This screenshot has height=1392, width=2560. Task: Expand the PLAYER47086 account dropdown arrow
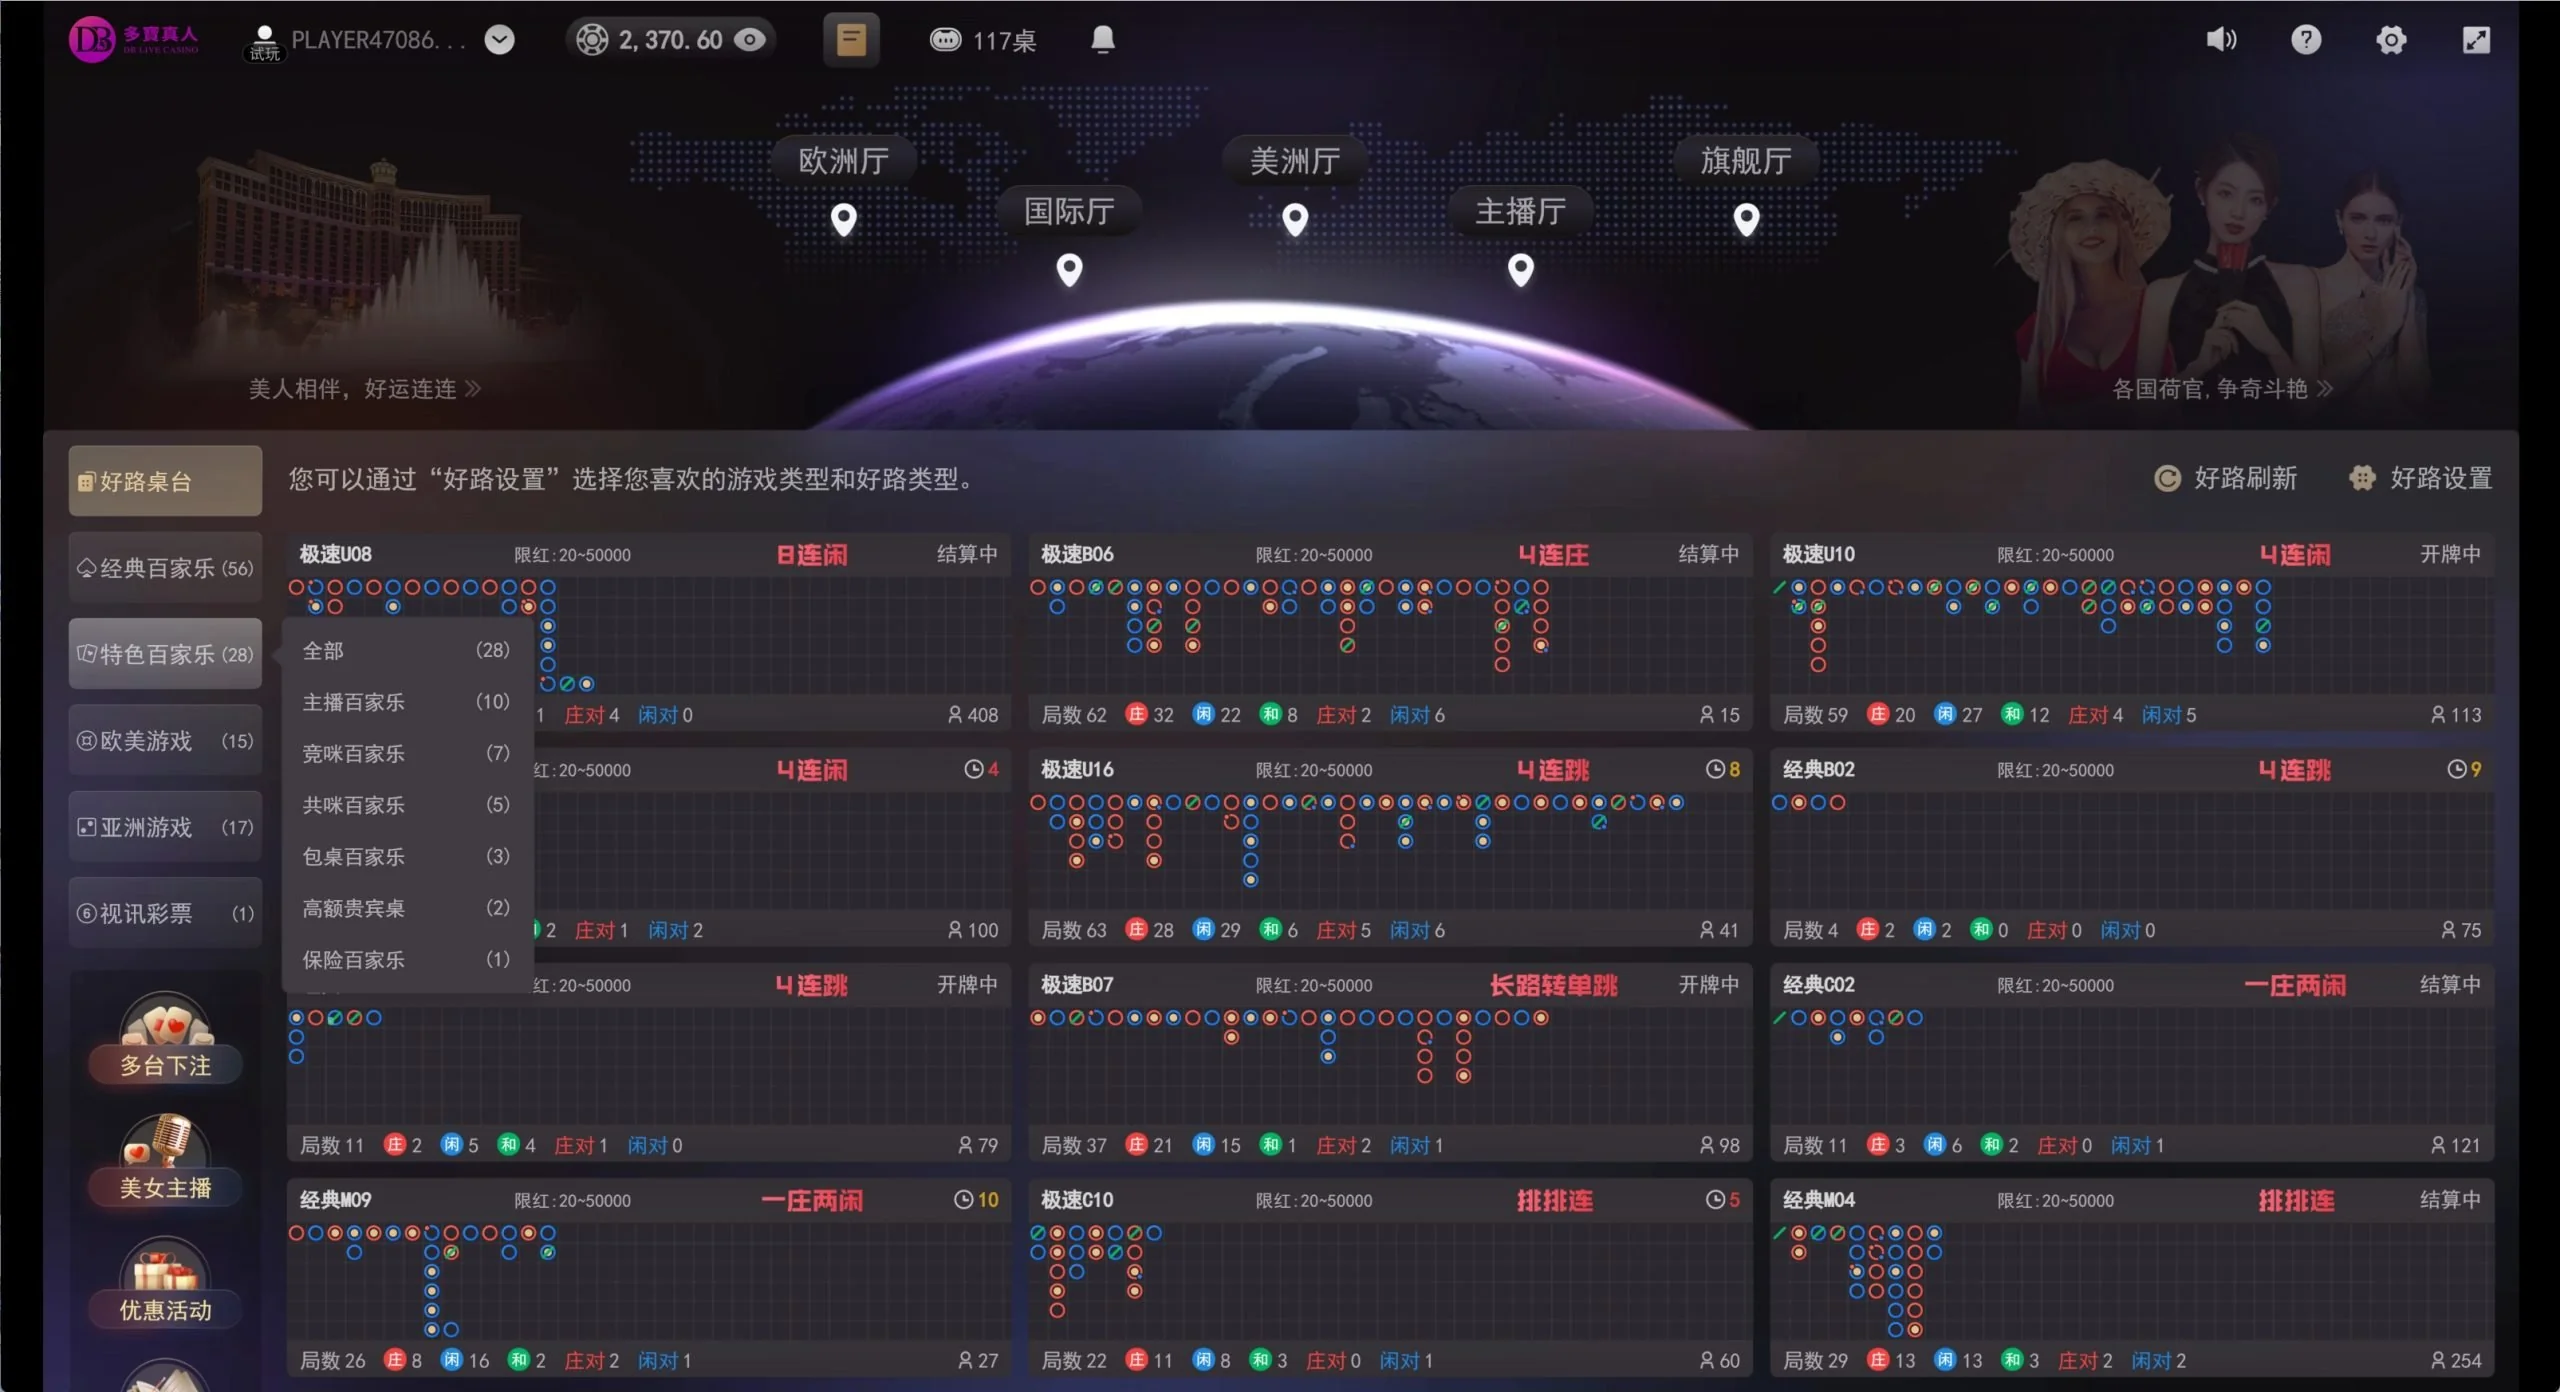click(499, 40)
